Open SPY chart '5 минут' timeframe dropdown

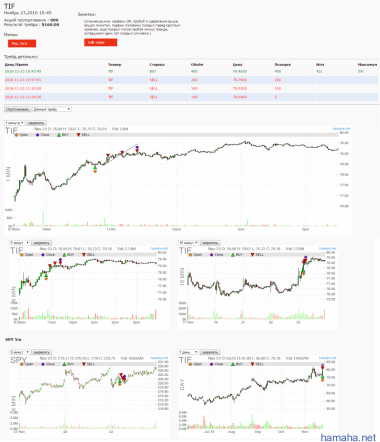coord(20,352)
